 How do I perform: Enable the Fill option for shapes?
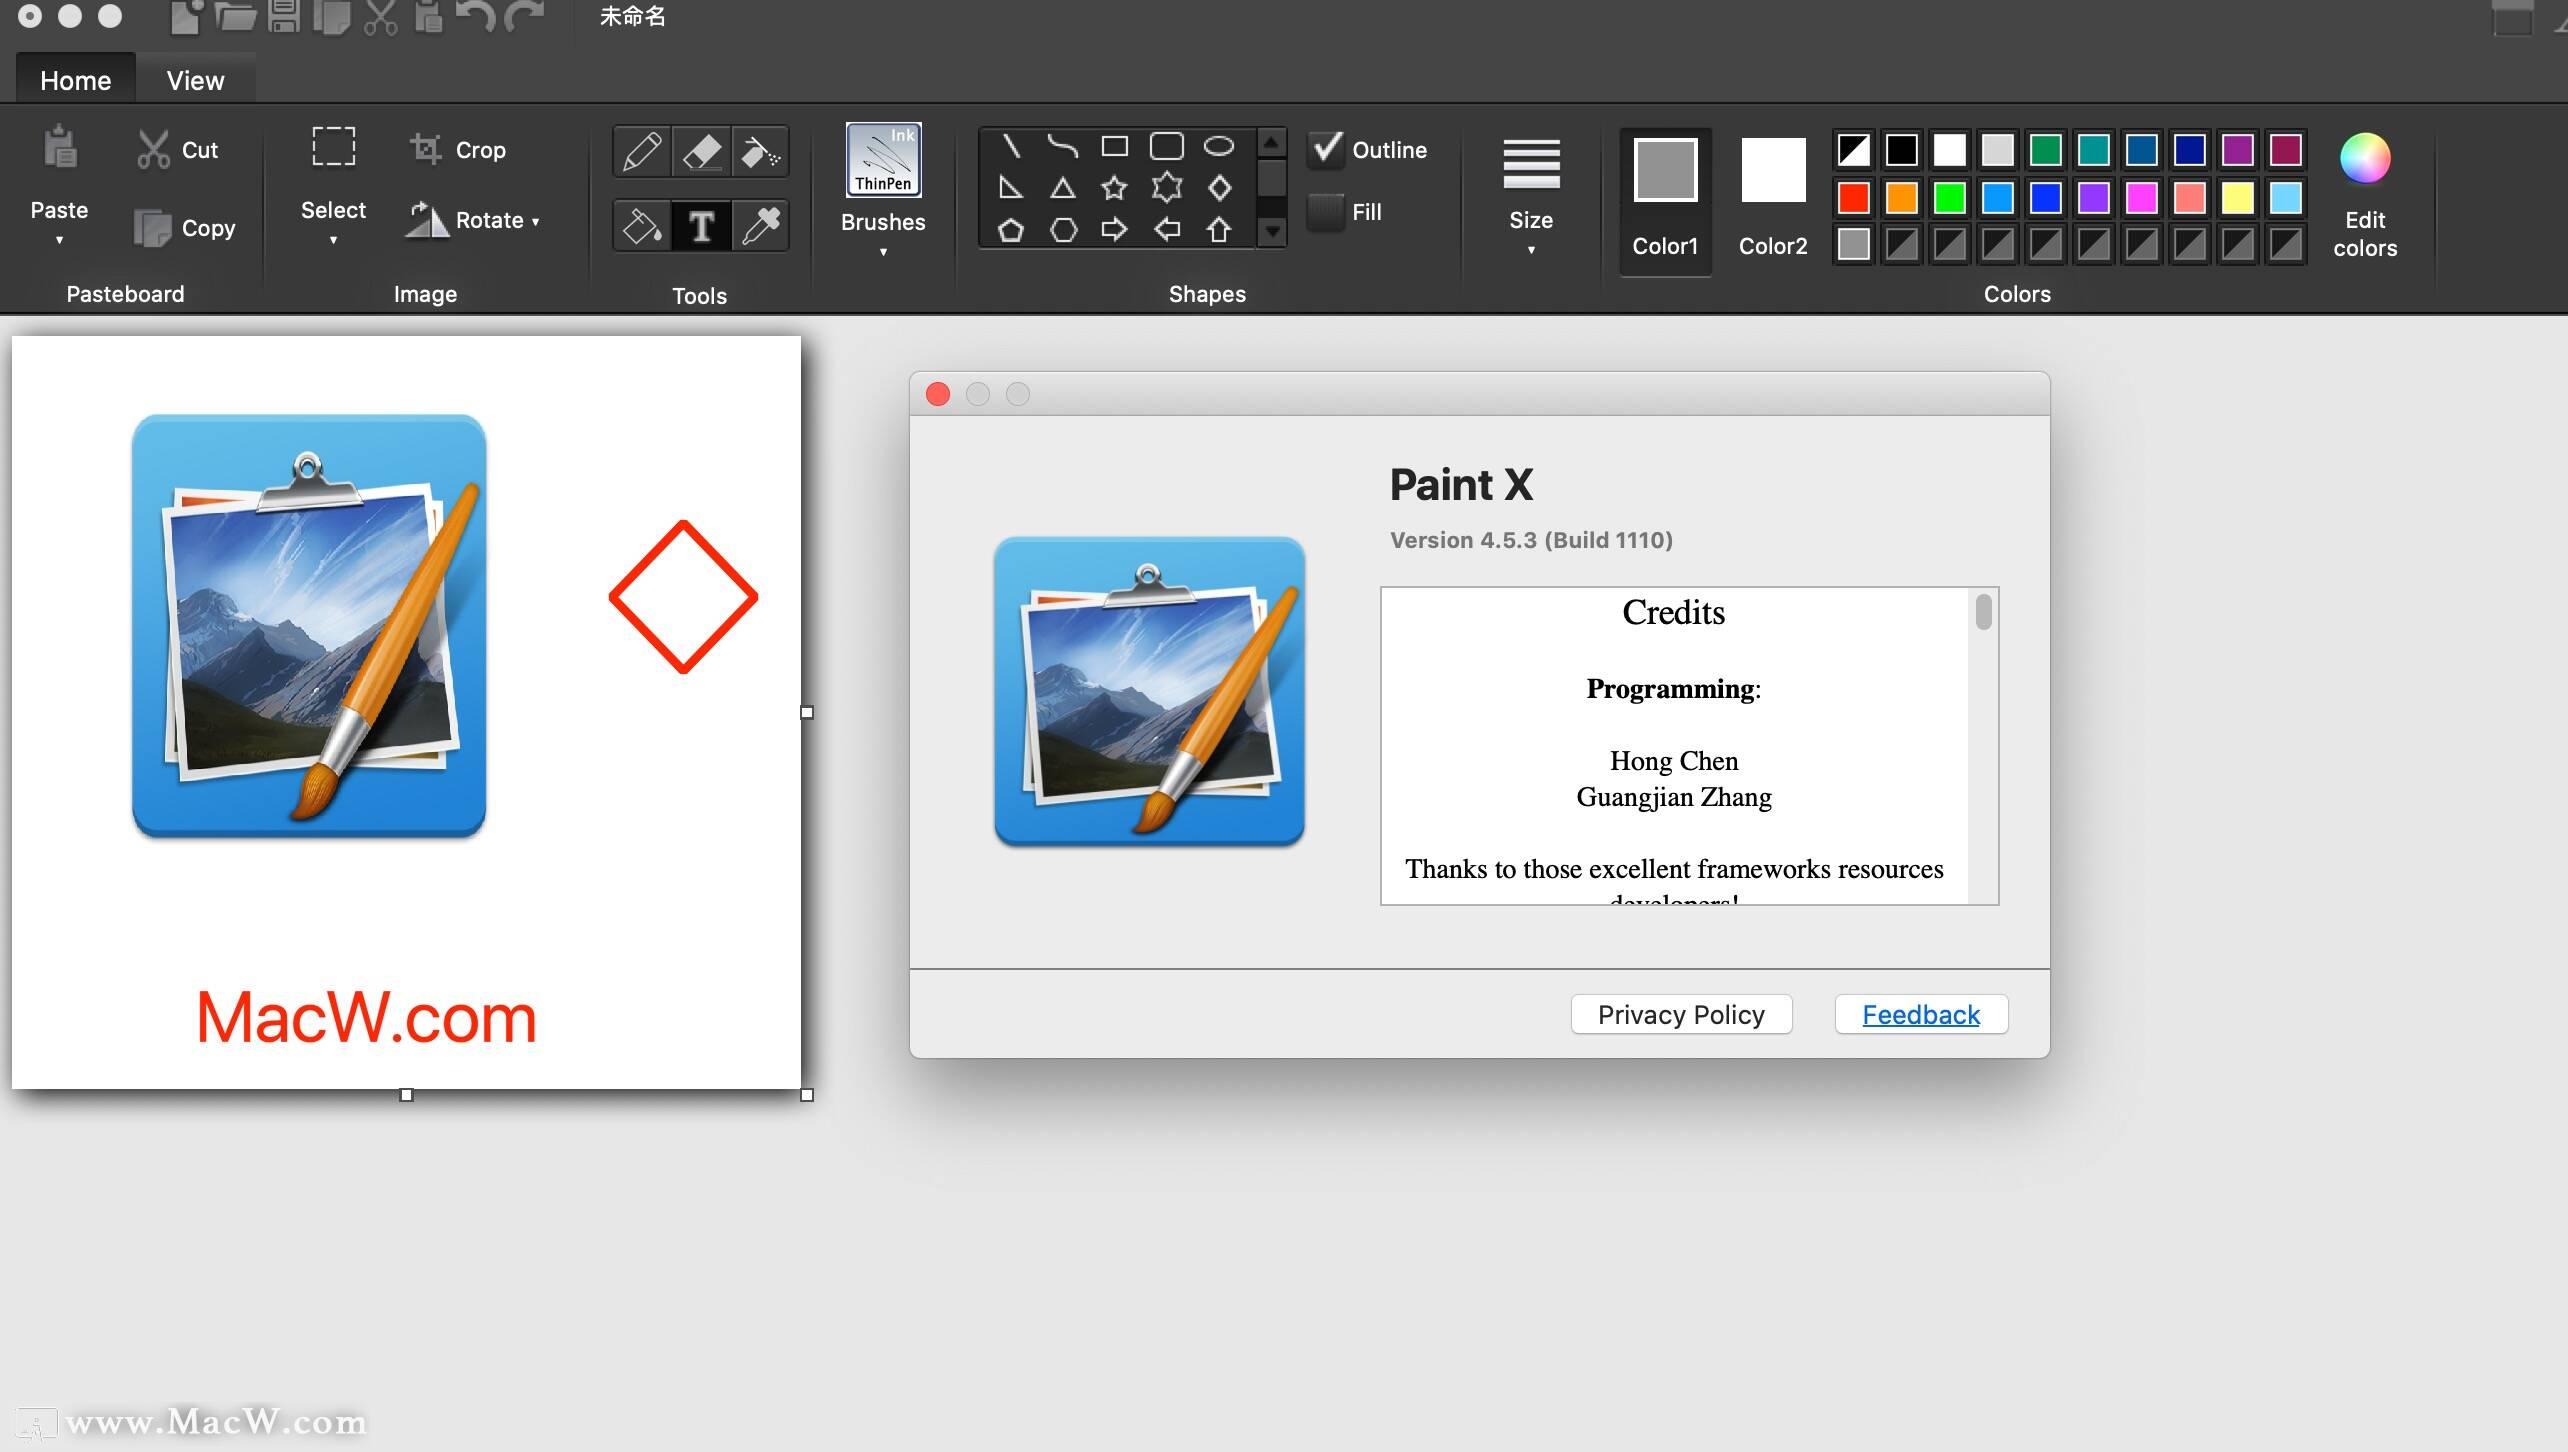pyautogui.click(x=1327, y=211)
